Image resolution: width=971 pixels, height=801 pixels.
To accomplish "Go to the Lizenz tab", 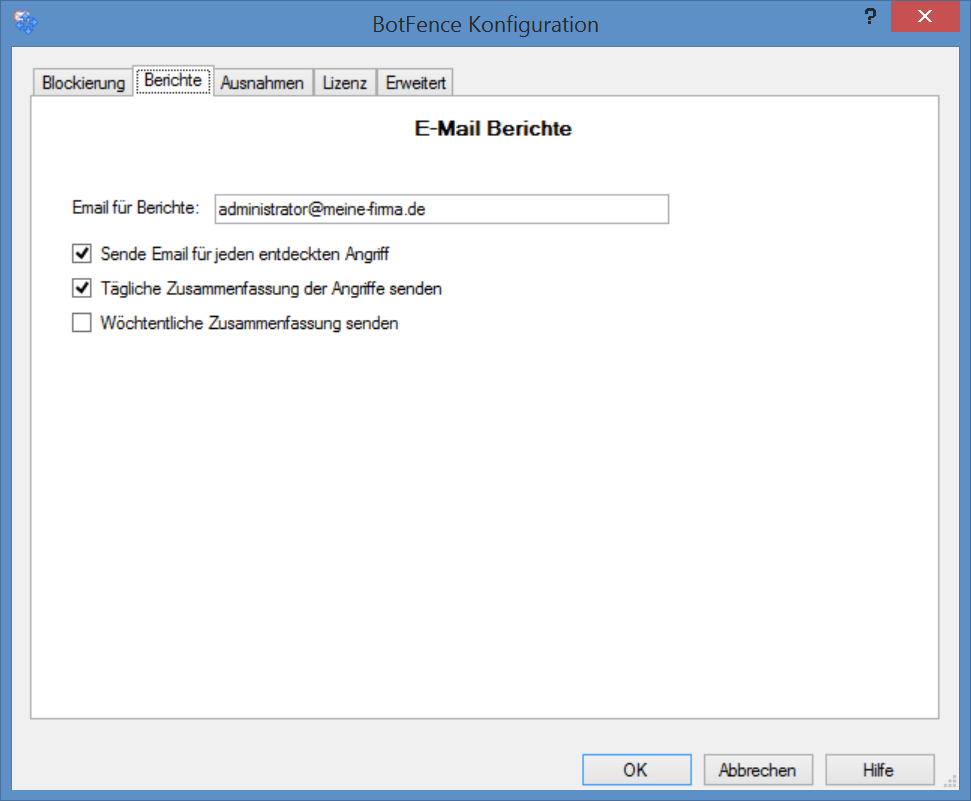I will coord(345,83).
